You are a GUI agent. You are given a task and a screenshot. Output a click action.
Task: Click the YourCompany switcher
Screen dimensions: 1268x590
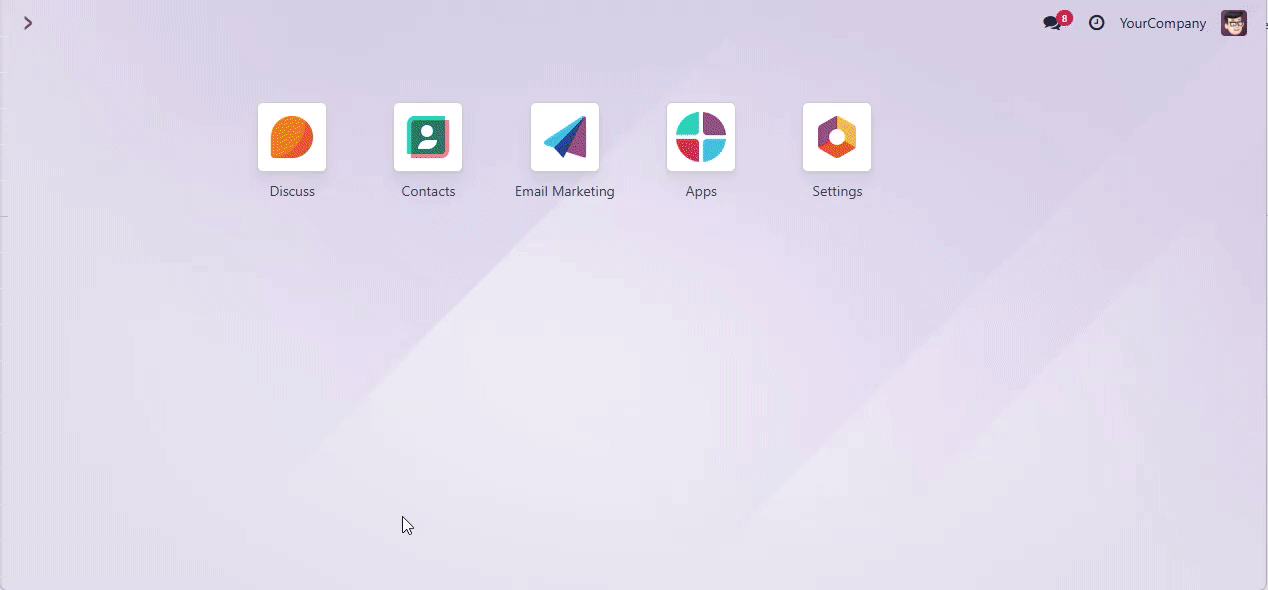(1163, 23)
